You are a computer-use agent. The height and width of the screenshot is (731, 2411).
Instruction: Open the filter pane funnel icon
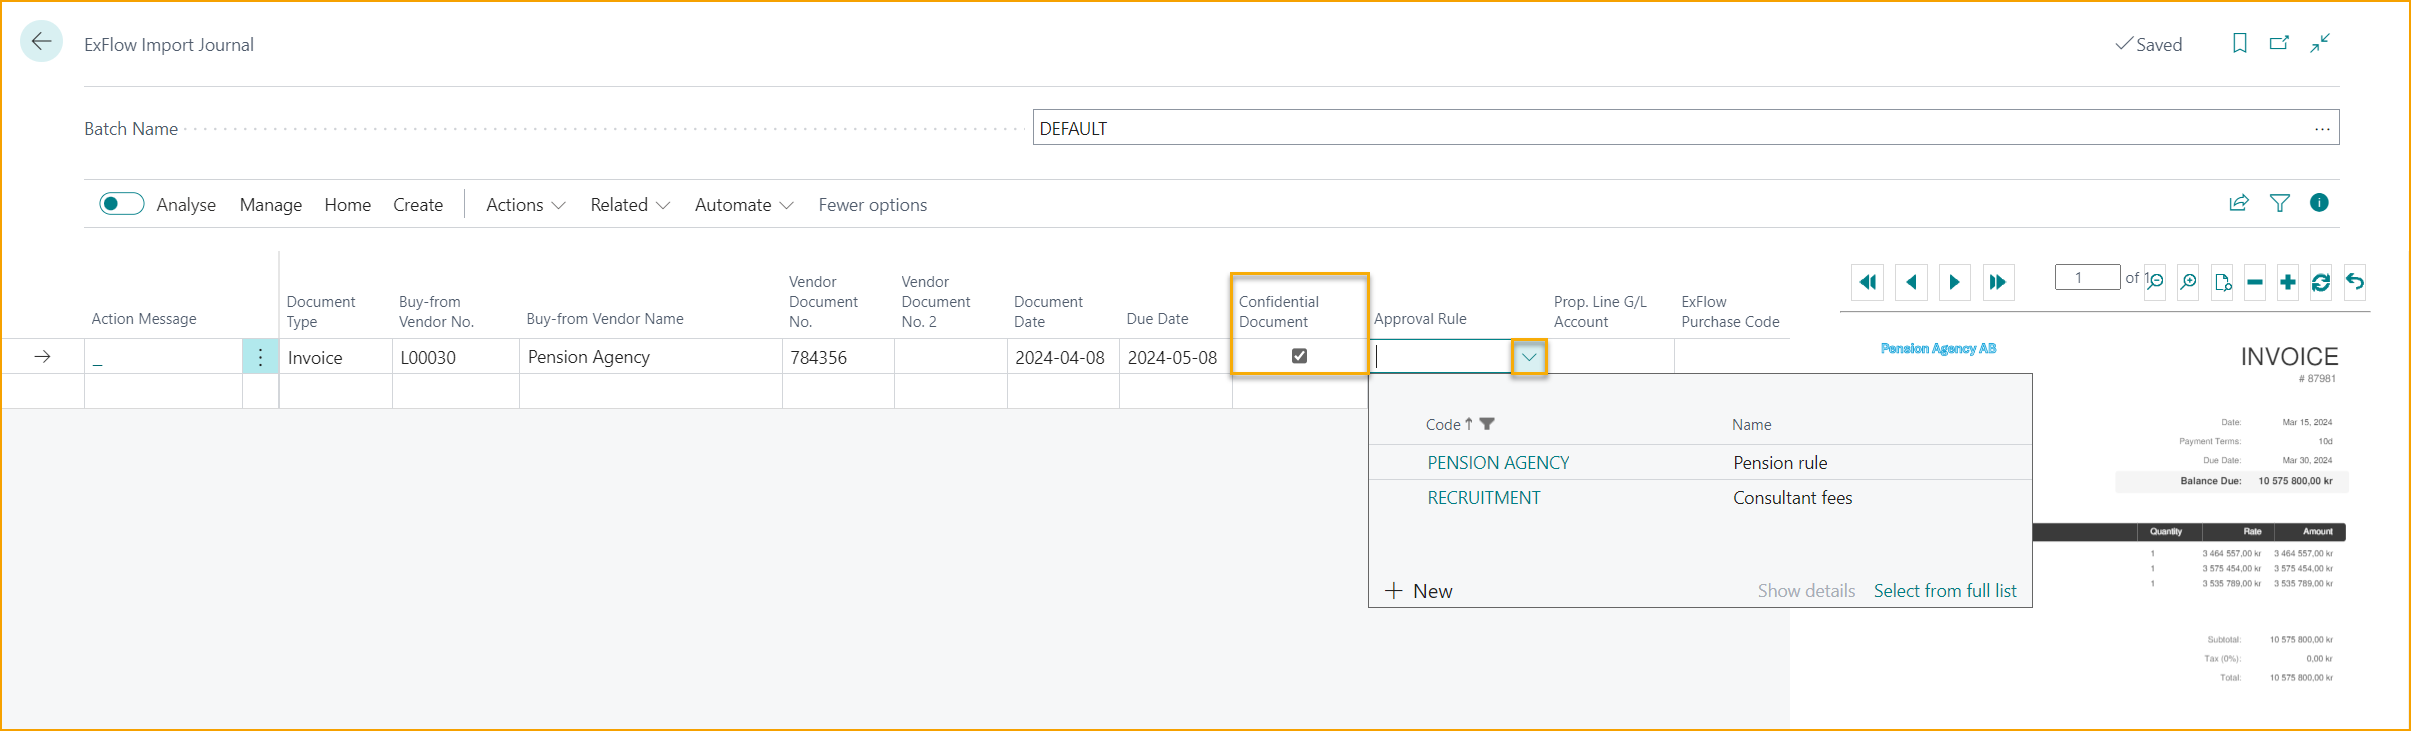click(x=2280, y=203)
